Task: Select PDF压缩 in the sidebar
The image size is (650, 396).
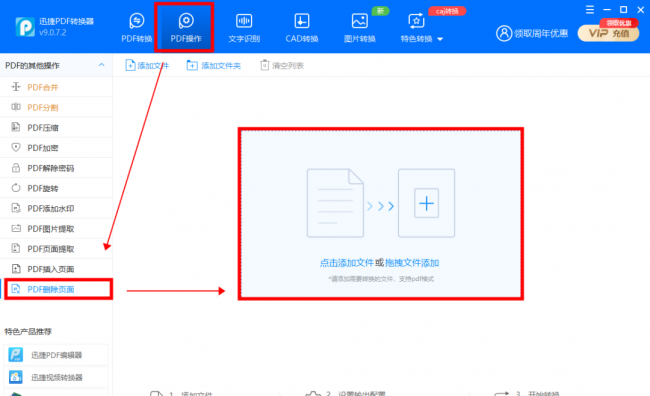Action: 56,128
